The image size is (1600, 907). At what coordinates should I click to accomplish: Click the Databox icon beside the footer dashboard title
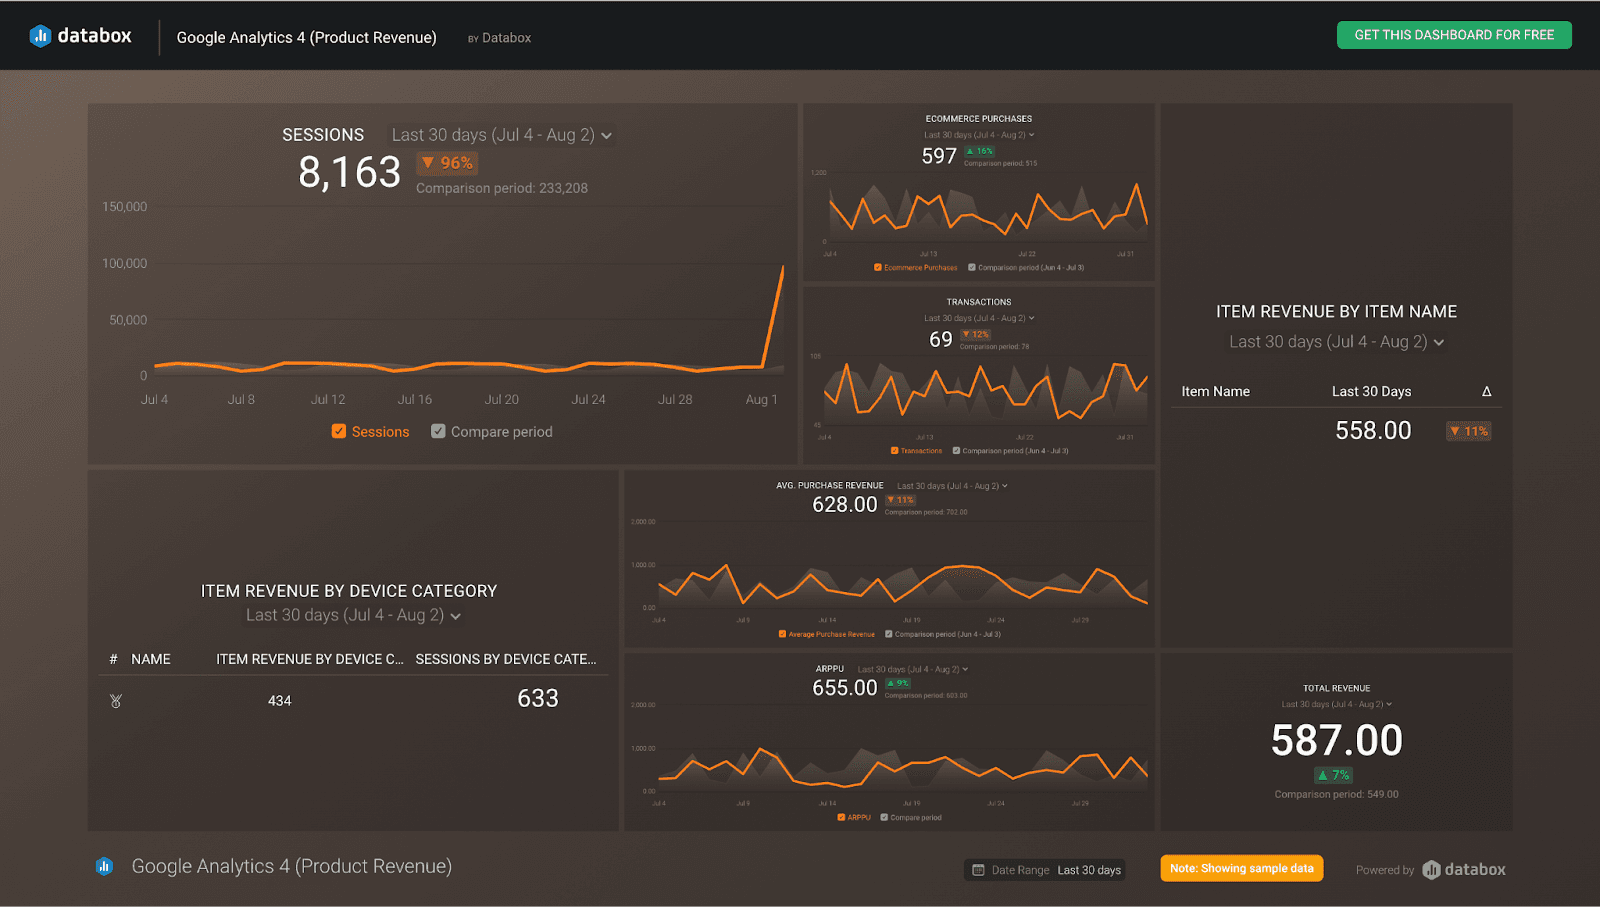(105, 866)
